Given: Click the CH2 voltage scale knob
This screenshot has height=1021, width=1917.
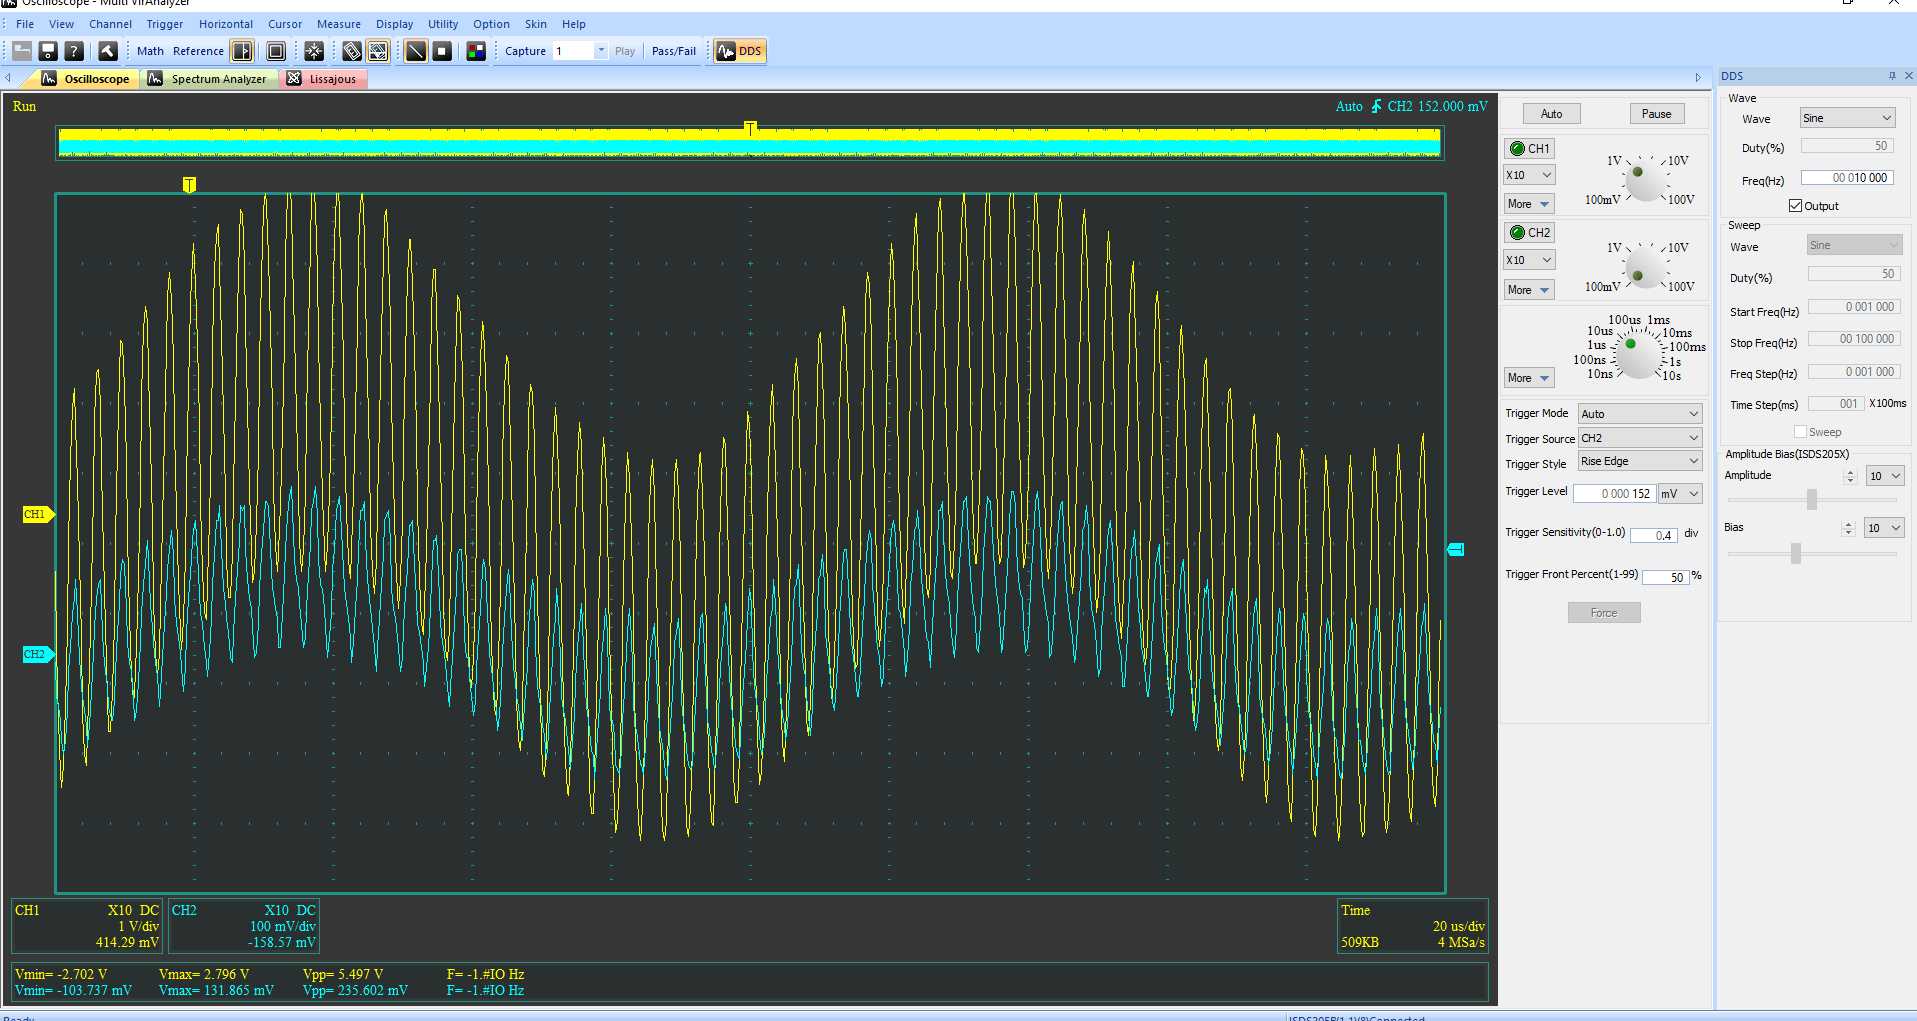Looking at the screenshot, I should [x=1644, y=267].
